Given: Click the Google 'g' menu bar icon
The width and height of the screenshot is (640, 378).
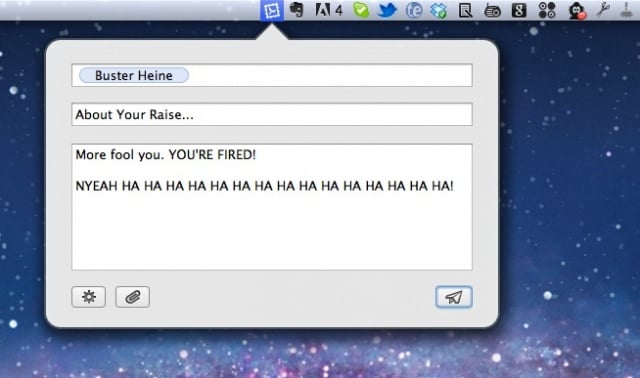Looking at the screenshot, I should pos(519,10).
